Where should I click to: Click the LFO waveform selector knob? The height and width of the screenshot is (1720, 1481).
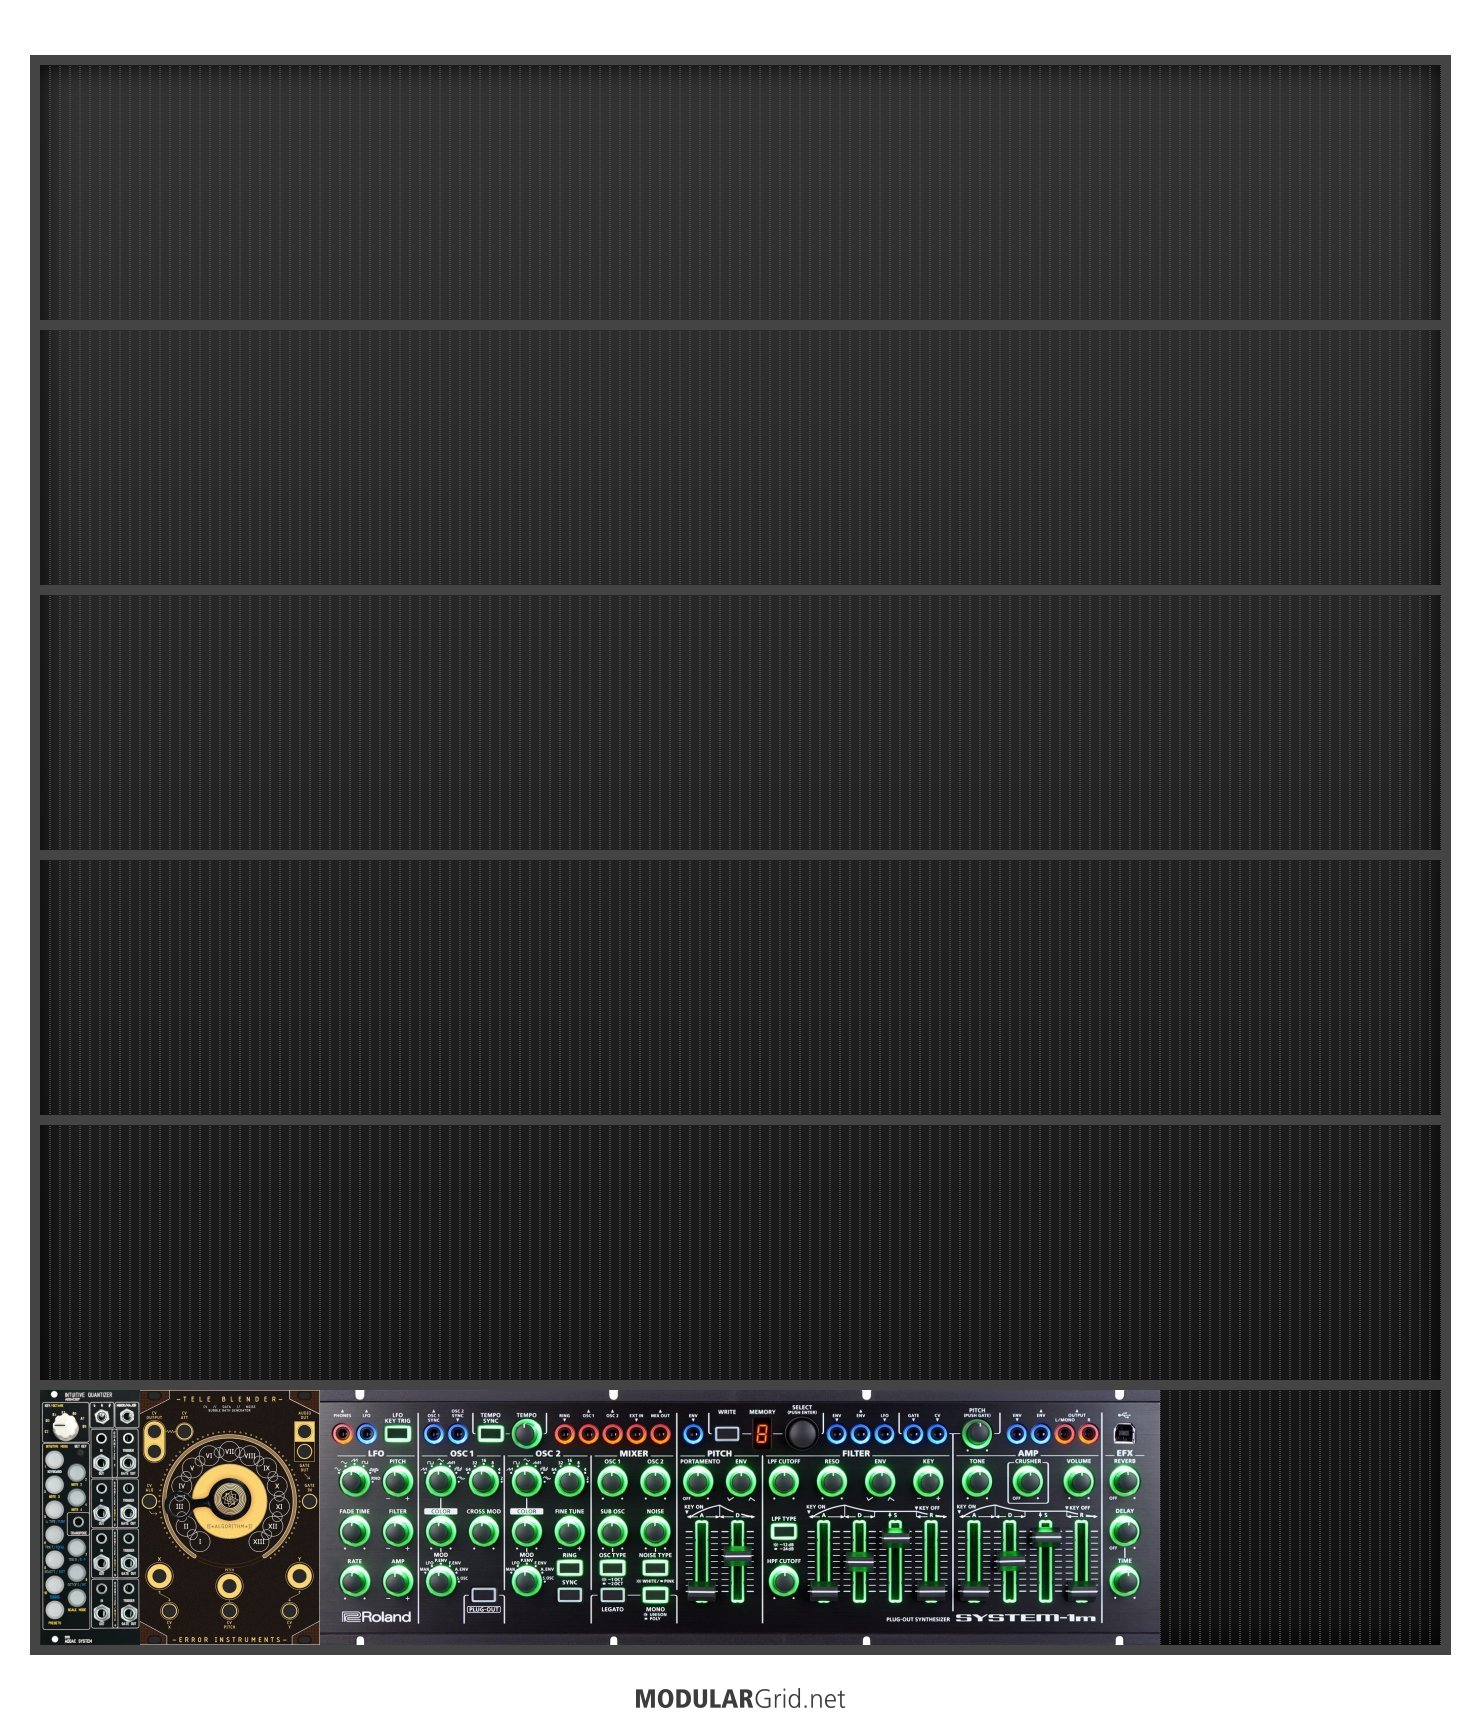click(355, 1481)
